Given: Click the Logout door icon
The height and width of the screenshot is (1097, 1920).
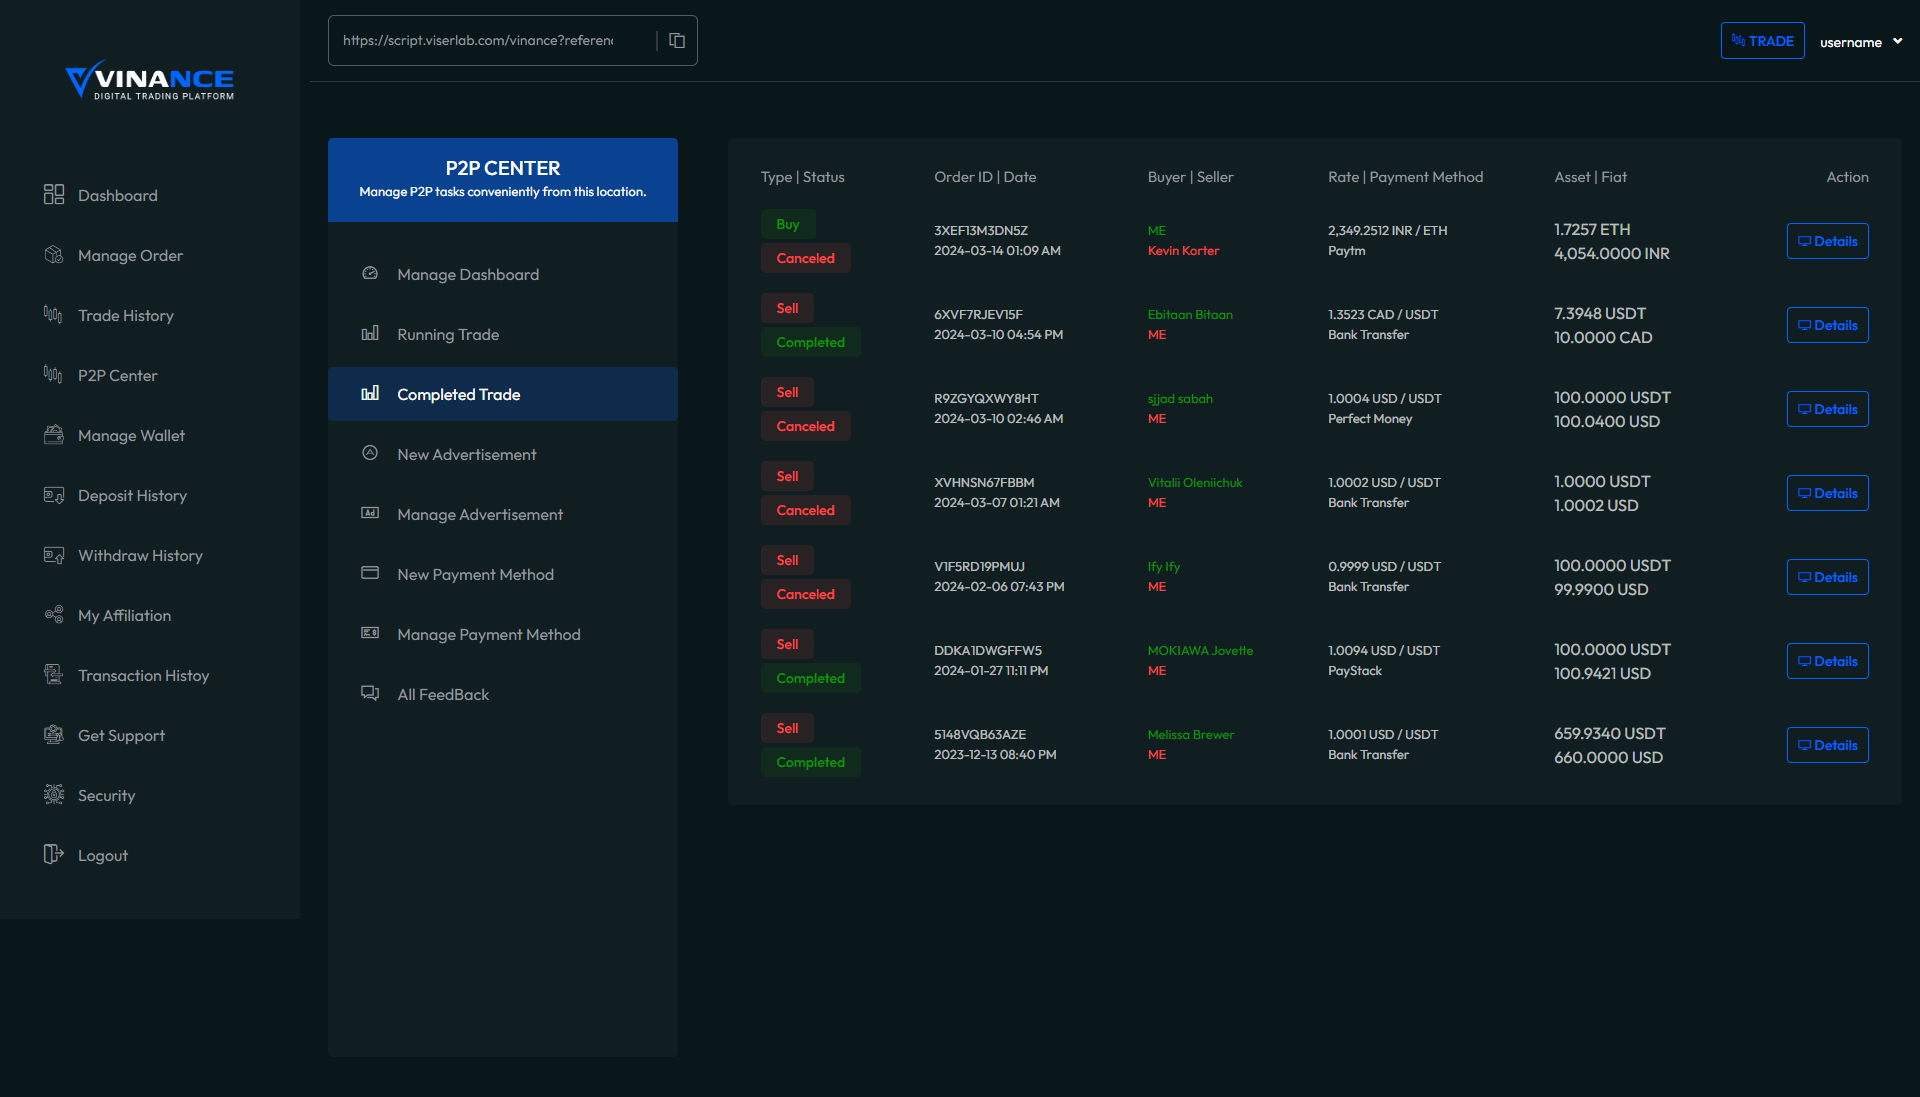Looking at the screenshot, I should coord(54,855).
